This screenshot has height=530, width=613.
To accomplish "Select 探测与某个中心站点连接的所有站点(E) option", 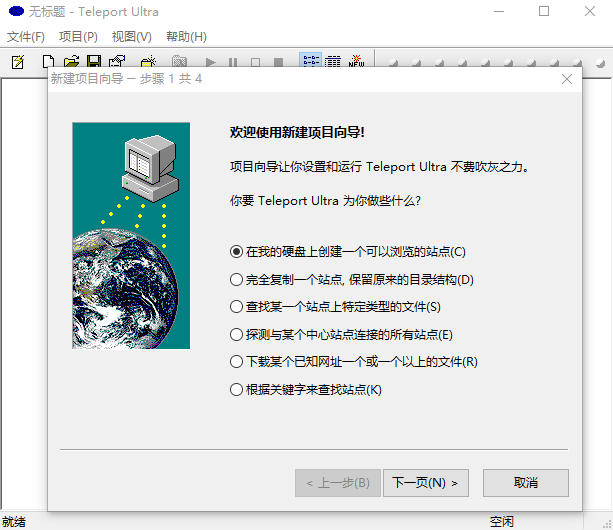I will [x=341, y=335].
